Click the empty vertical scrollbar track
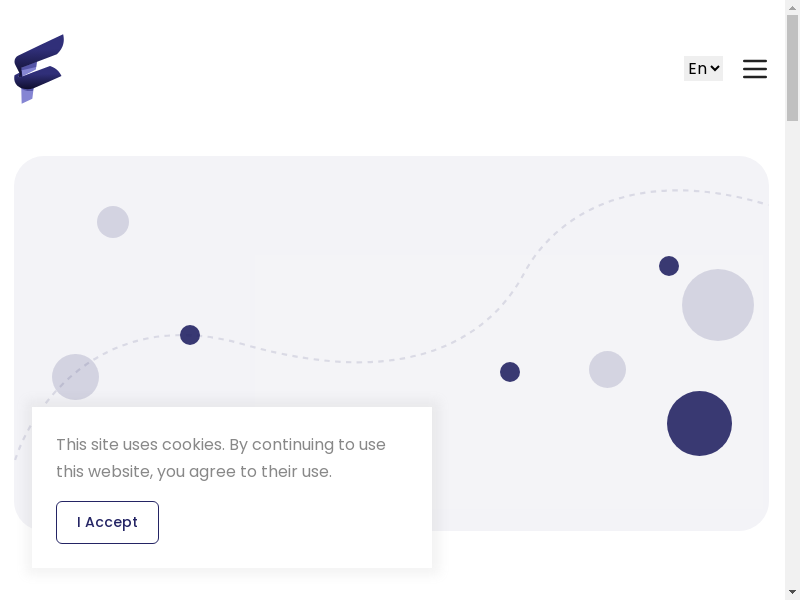 pyautogui.click(x=792, y=350)
